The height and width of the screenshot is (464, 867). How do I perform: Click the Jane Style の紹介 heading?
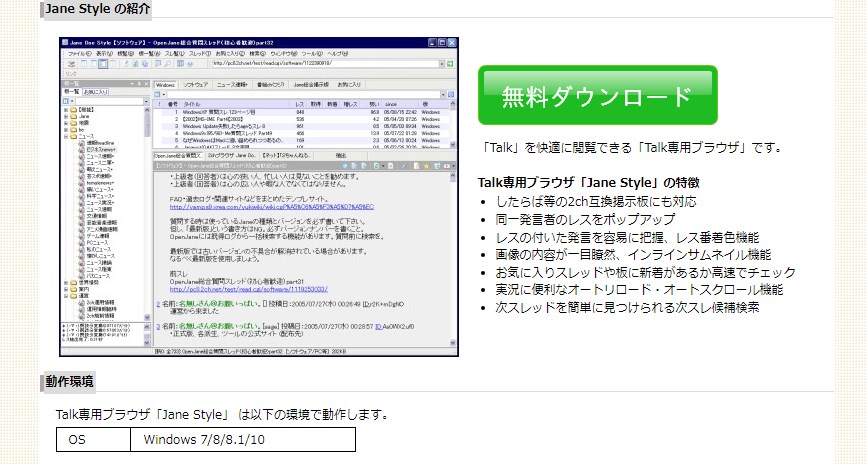point(97,9)
